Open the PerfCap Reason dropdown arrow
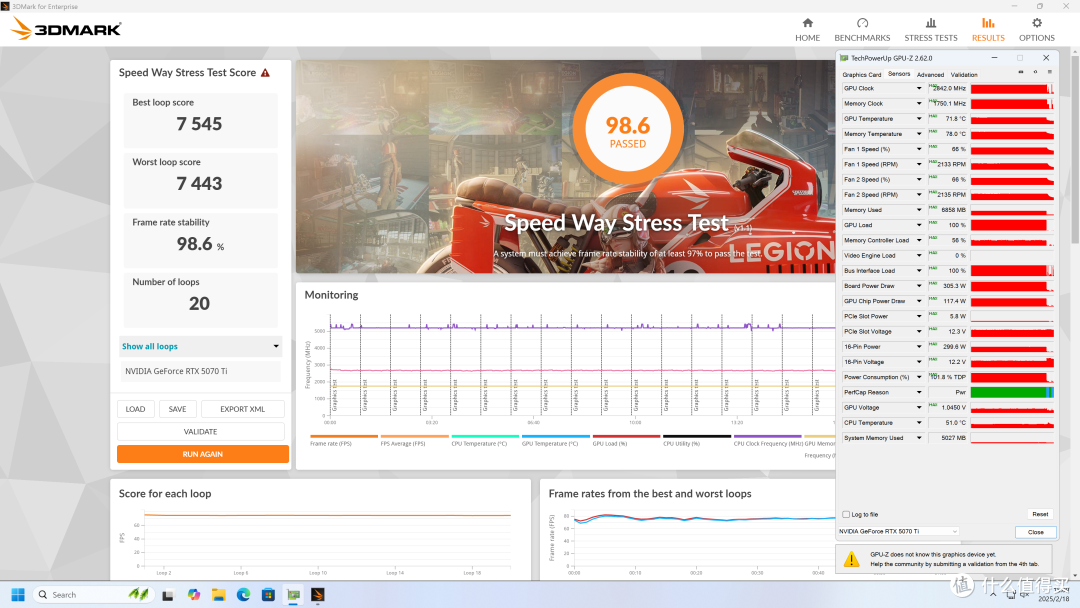Image resolution: width=1080 pixels, height=608 pixels. coord(918,392)
